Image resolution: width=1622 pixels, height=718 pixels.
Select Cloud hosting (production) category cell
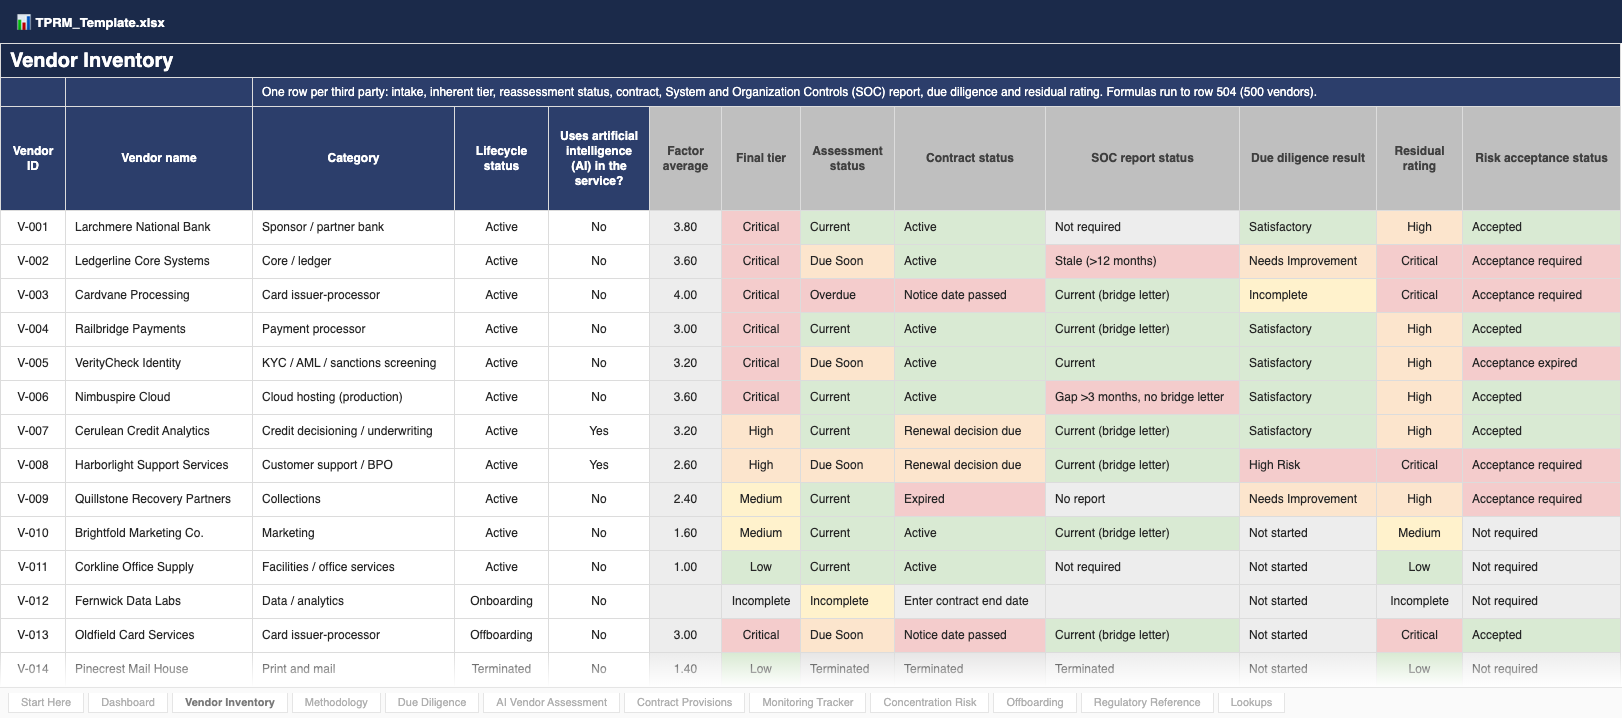pyautogui.click(x=353, y=397)
